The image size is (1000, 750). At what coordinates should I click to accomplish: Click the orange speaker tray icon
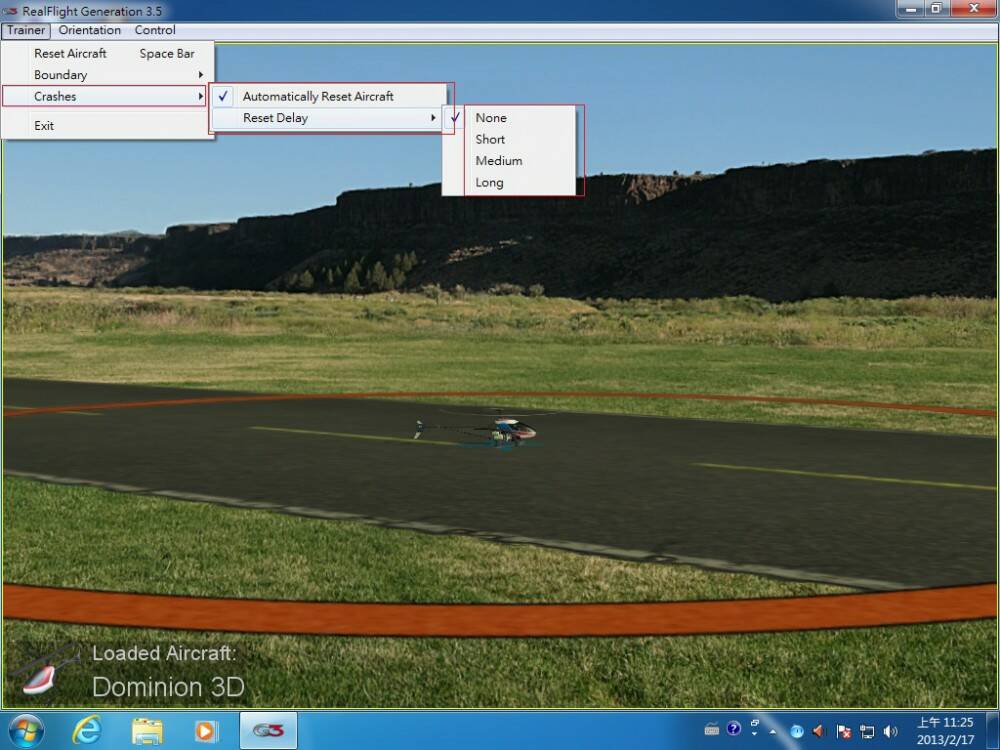point(818,732)
